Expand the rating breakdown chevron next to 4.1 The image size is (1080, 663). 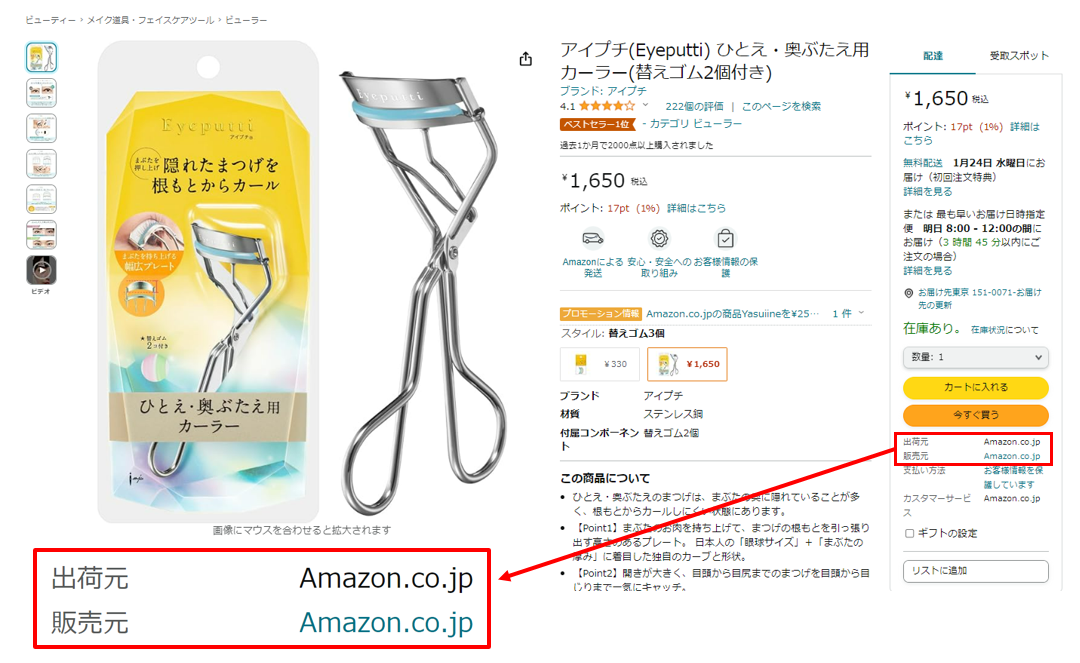click(645, 105)
